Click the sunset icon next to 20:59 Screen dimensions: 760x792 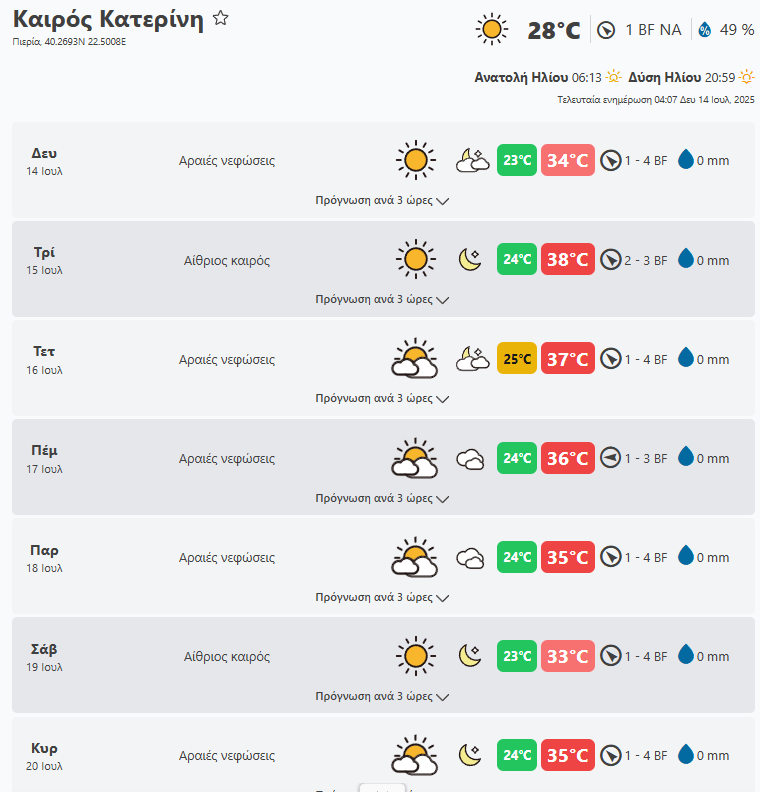(x=746, y=77)
